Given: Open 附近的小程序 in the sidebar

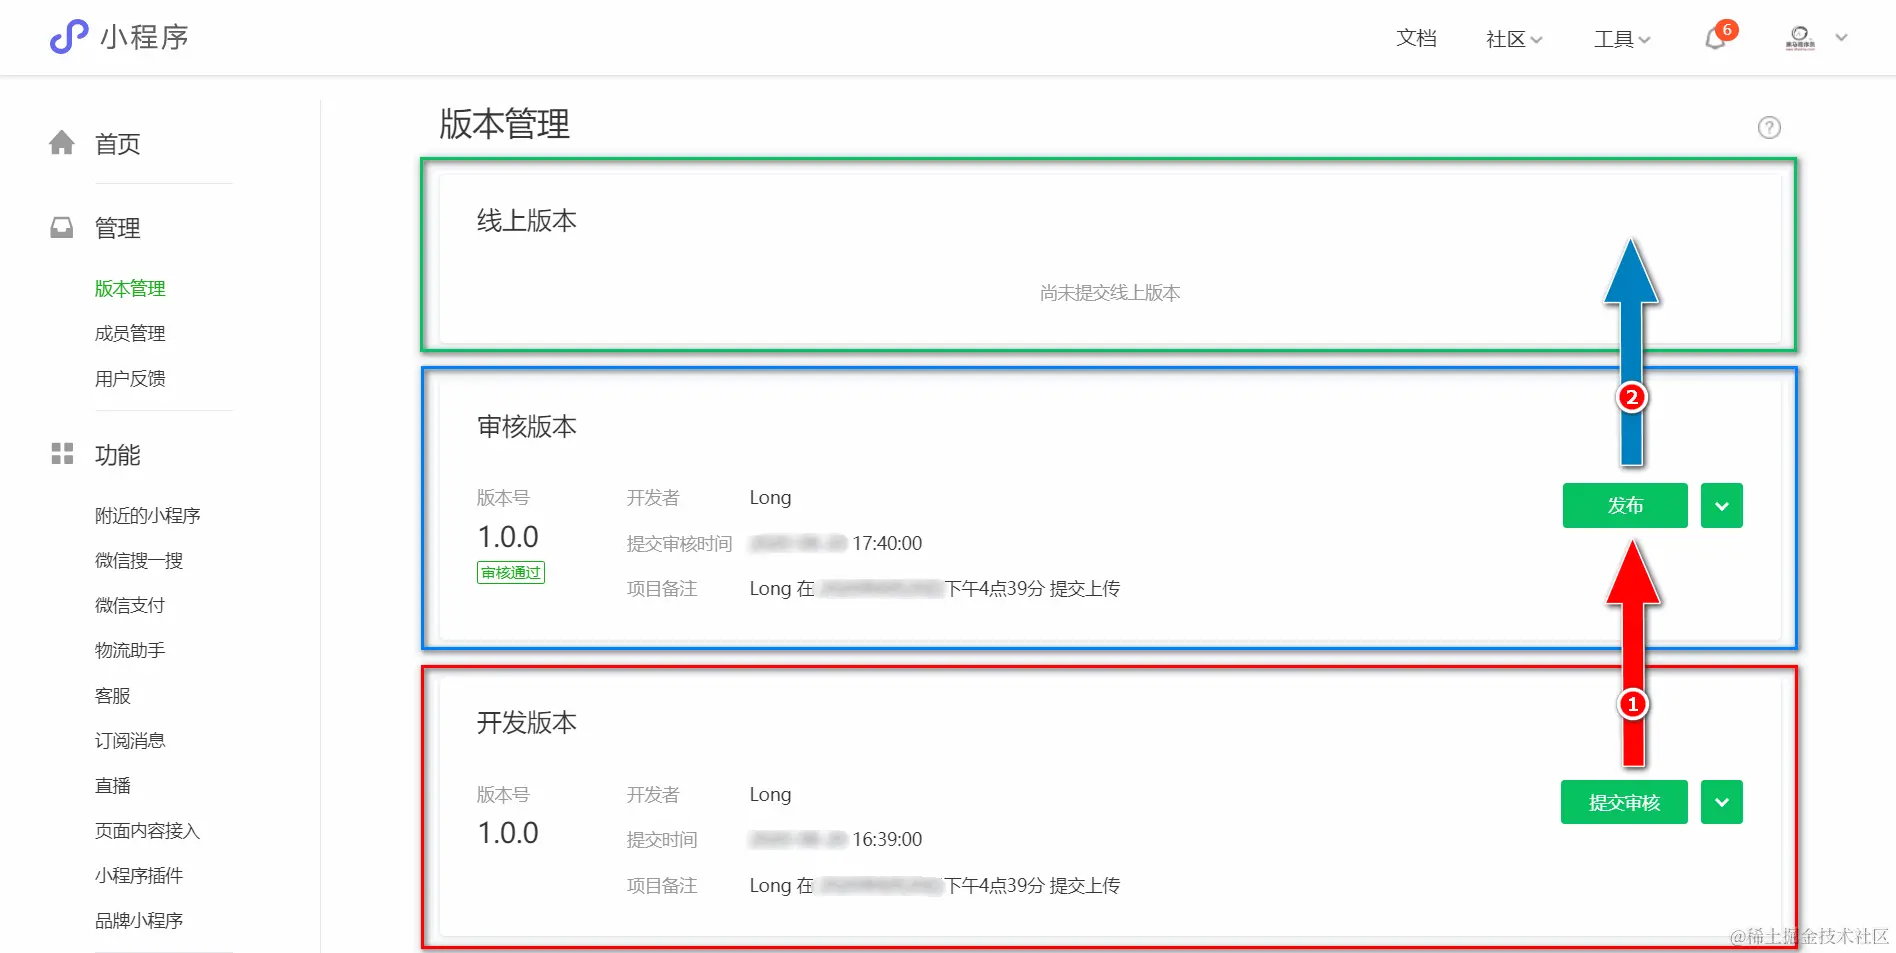Looking at the screenshot, I should (x=148, y=515).
